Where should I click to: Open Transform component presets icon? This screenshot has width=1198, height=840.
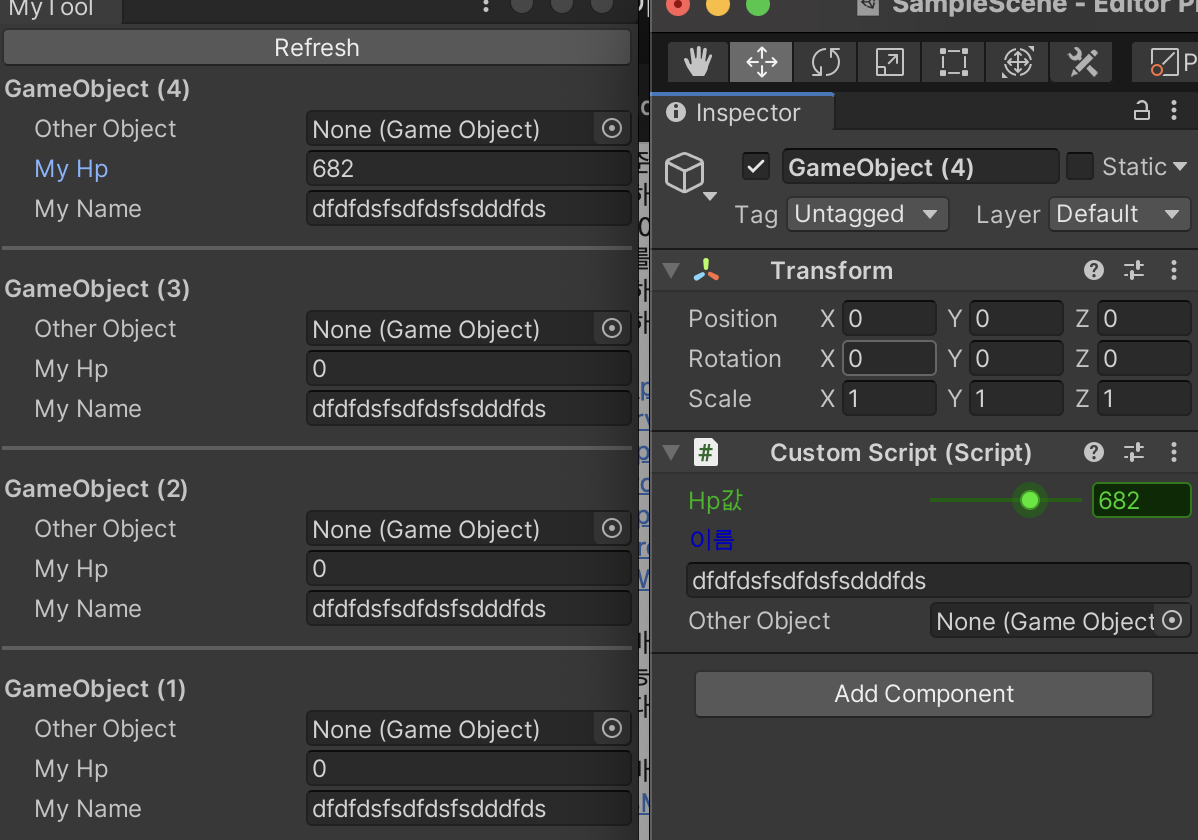(1134, 270)
